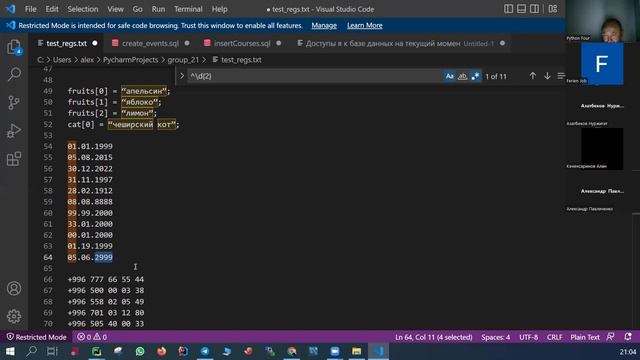This screenshot has width=640, height=360.
Task: Open the Run menu
Action: click(158, 9)
